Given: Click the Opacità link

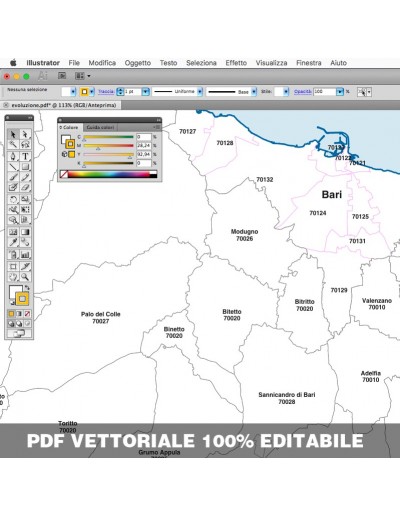Looking at the screenshot, I should pyautogui.click(x=303, y=91).
